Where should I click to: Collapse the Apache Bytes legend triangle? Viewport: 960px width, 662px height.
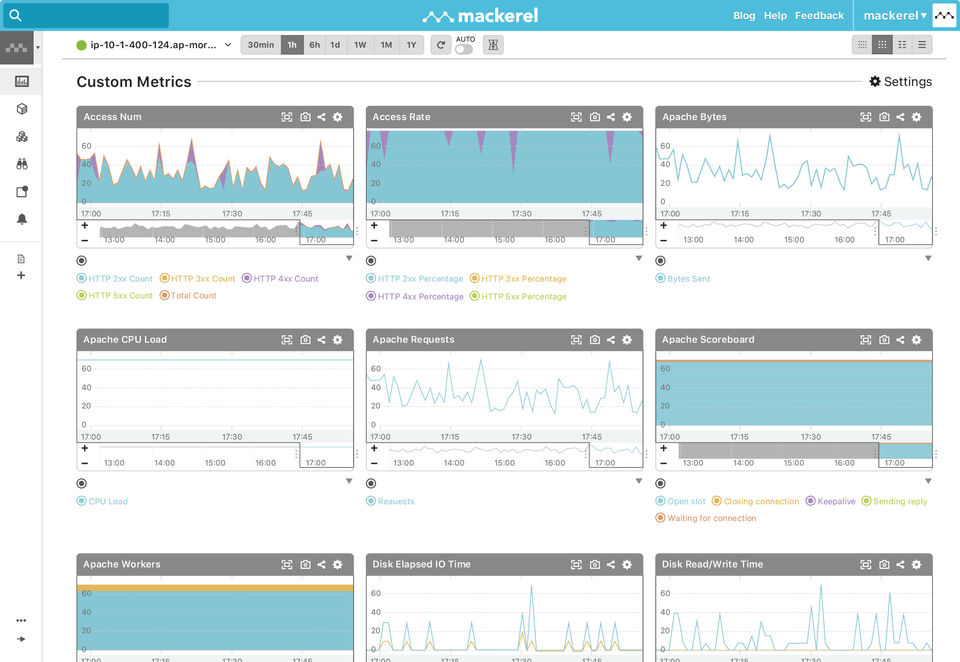928,258
